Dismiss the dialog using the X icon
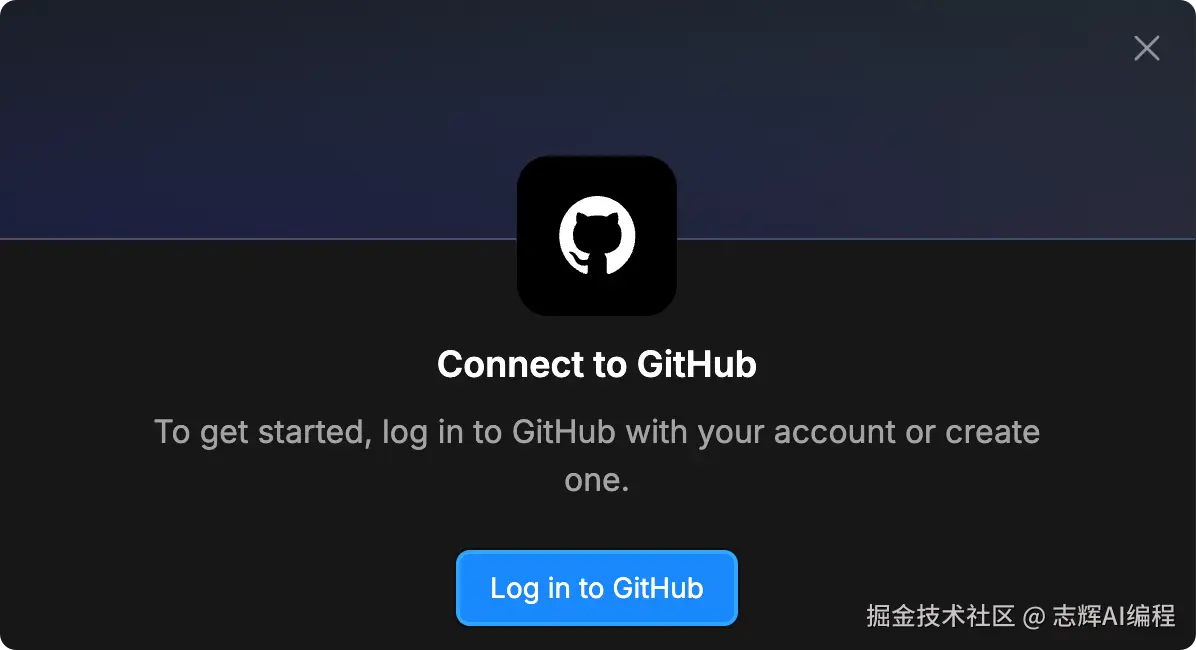 click(x=1146, y=48)
